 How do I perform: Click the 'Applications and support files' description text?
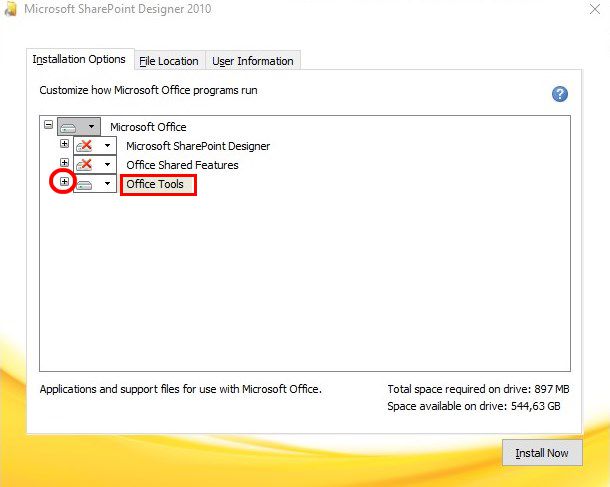(x=181, y=389)
